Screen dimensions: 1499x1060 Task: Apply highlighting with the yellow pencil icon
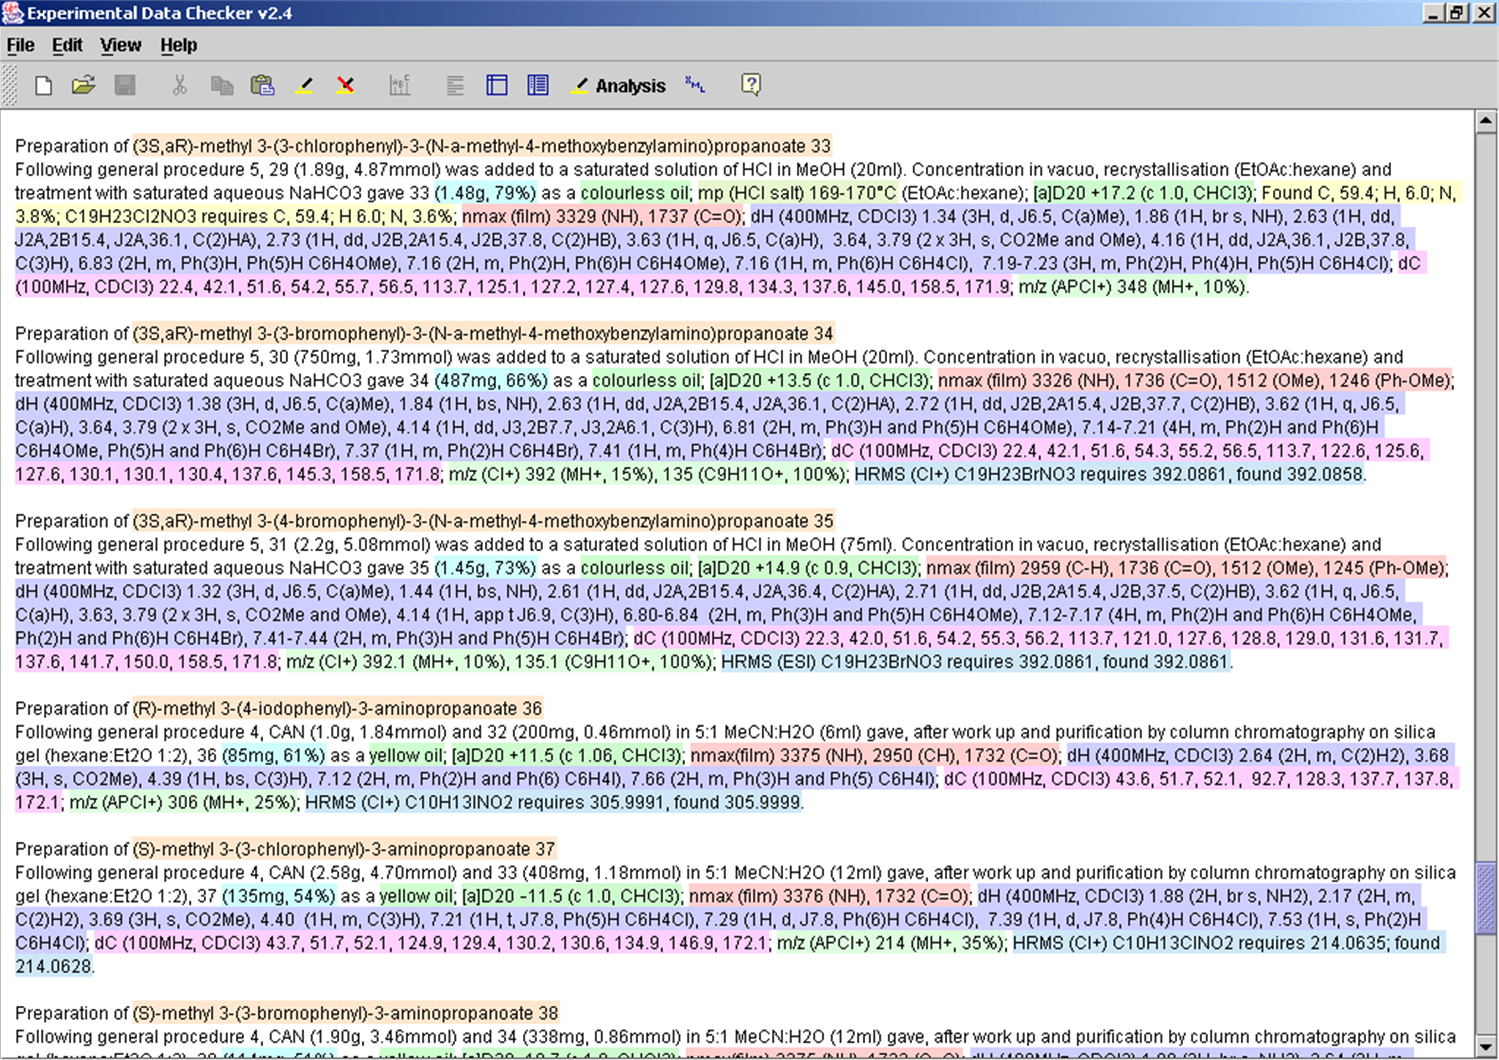[x=305, y=85]
